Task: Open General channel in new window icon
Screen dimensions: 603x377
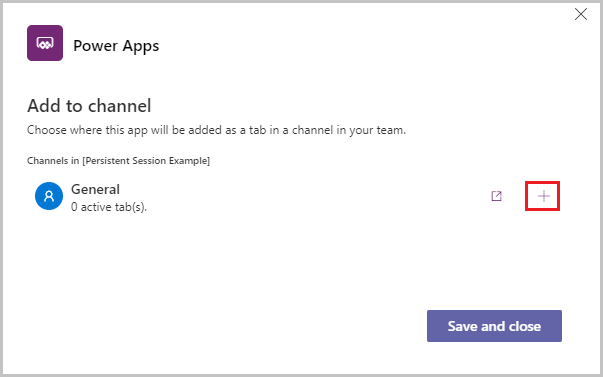Action: [x=496, y=196]
